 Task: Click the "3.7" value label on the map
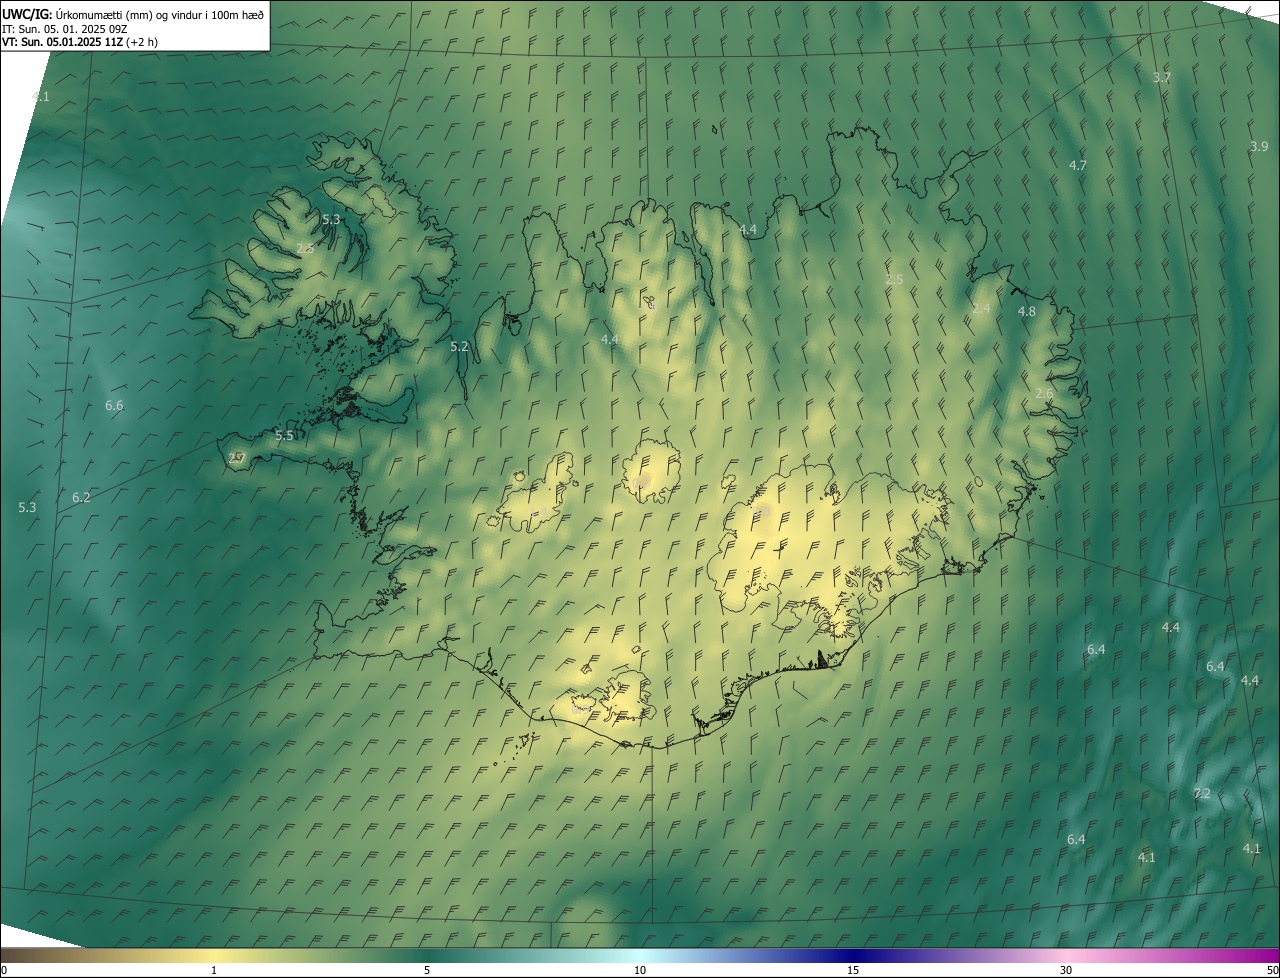pos(1162,77)
